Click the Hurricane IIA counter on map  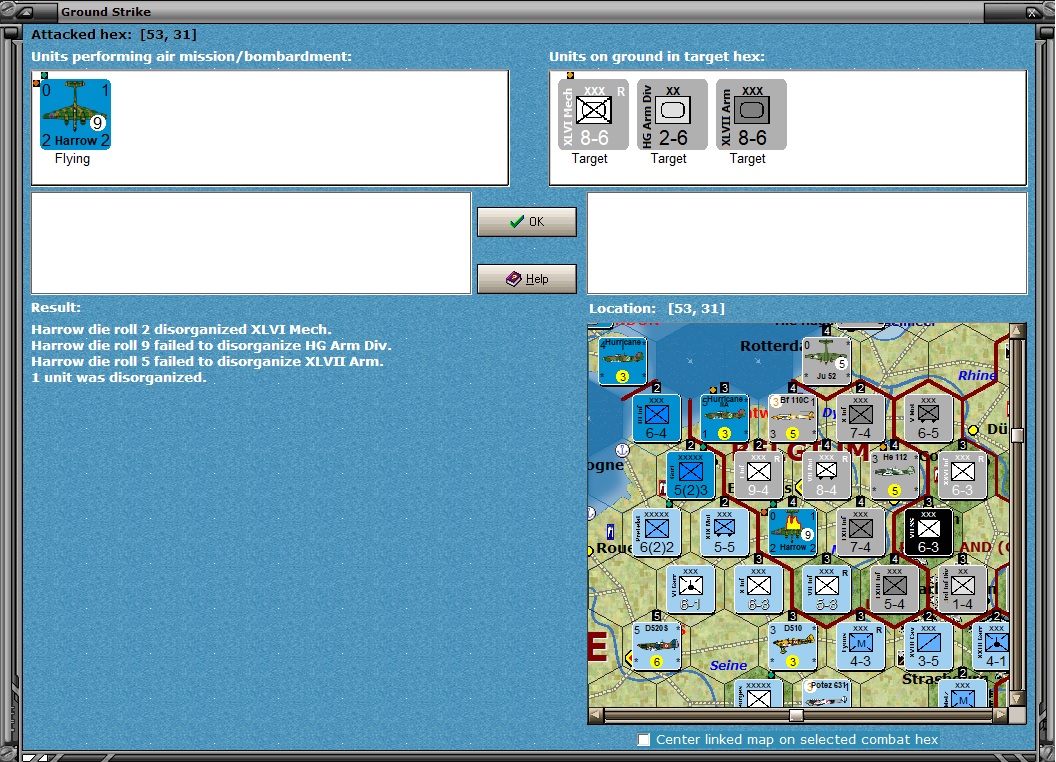point(724,418)
